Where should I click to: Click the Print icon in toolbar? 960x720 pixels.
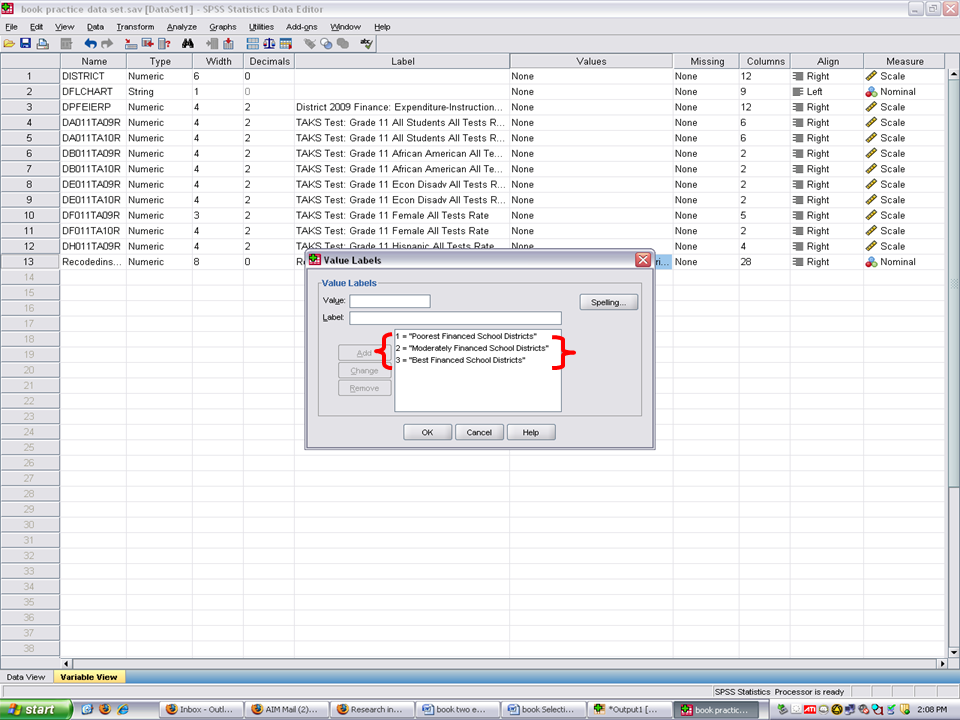tap(43, 44)
